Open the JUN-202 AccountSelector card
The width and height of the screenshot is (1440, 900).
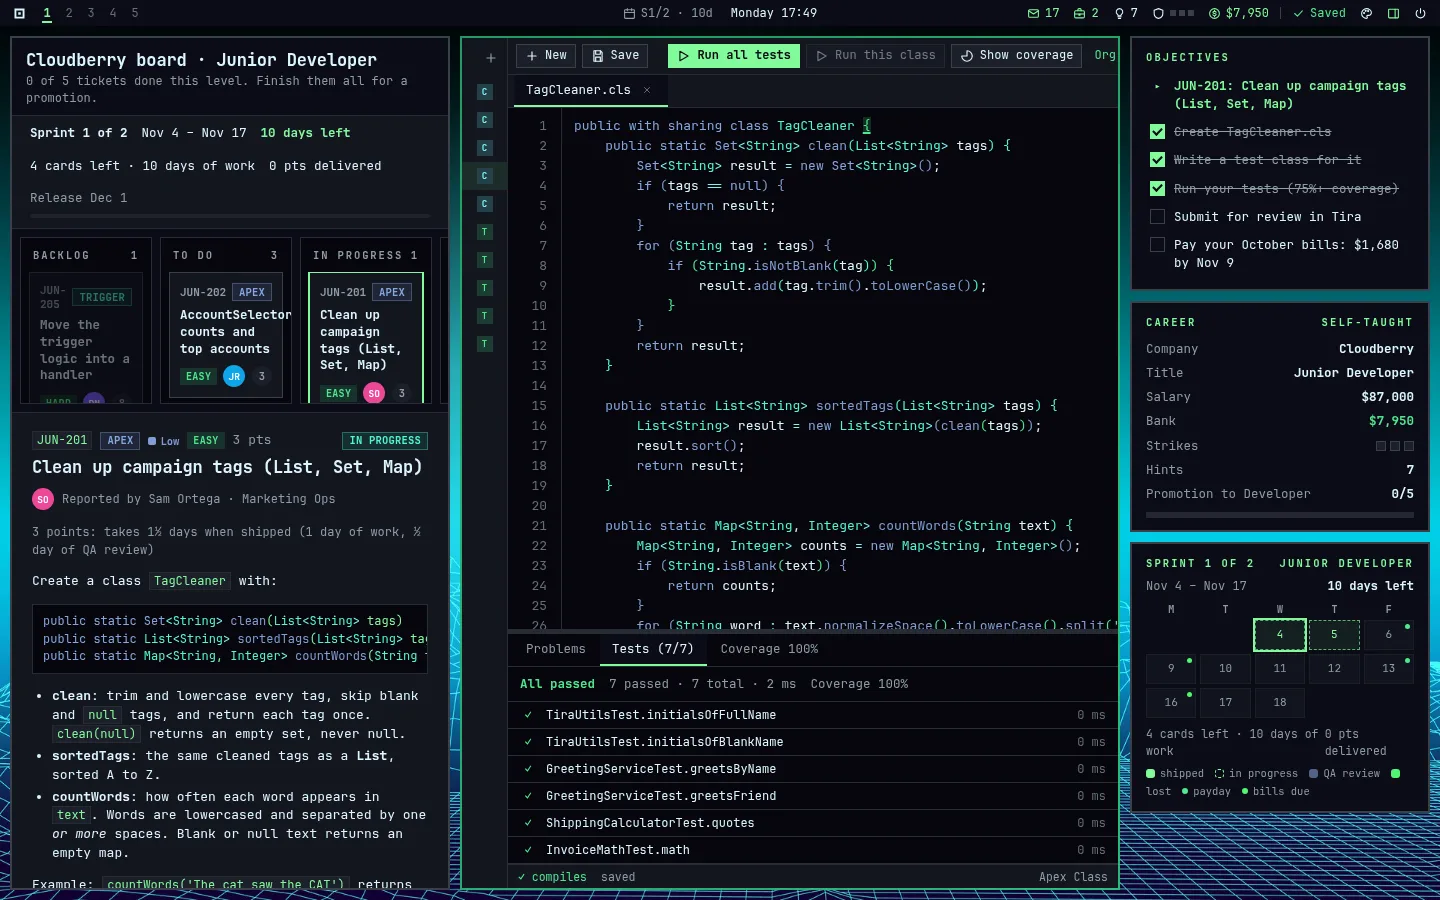tap(226, 337)
